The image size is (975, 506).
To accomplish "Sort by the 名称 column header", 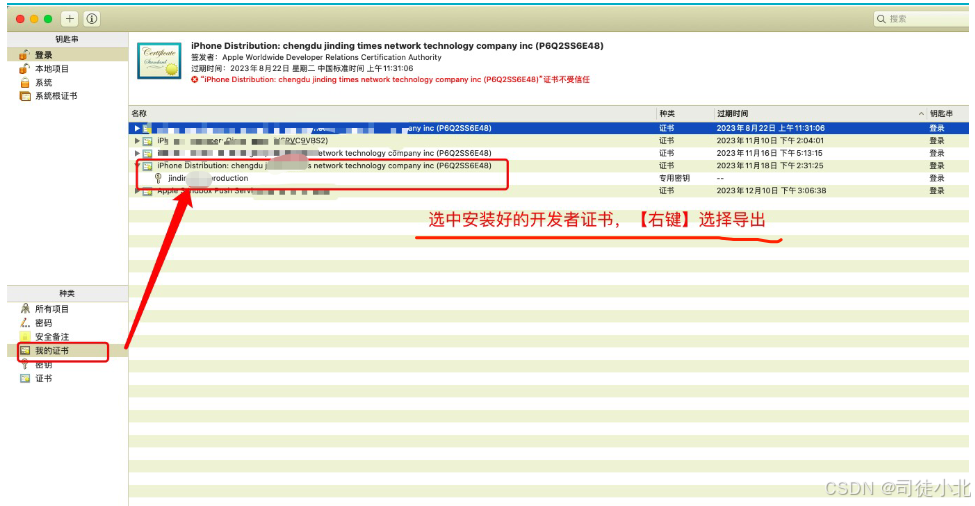I will (393, 113).
